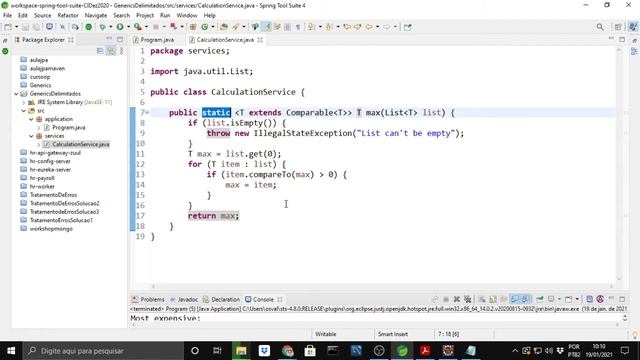Viewport: 640px width, 360px height.
Task: Click Collapse All in Package Explorer
Action: click(x=100, y=51)
